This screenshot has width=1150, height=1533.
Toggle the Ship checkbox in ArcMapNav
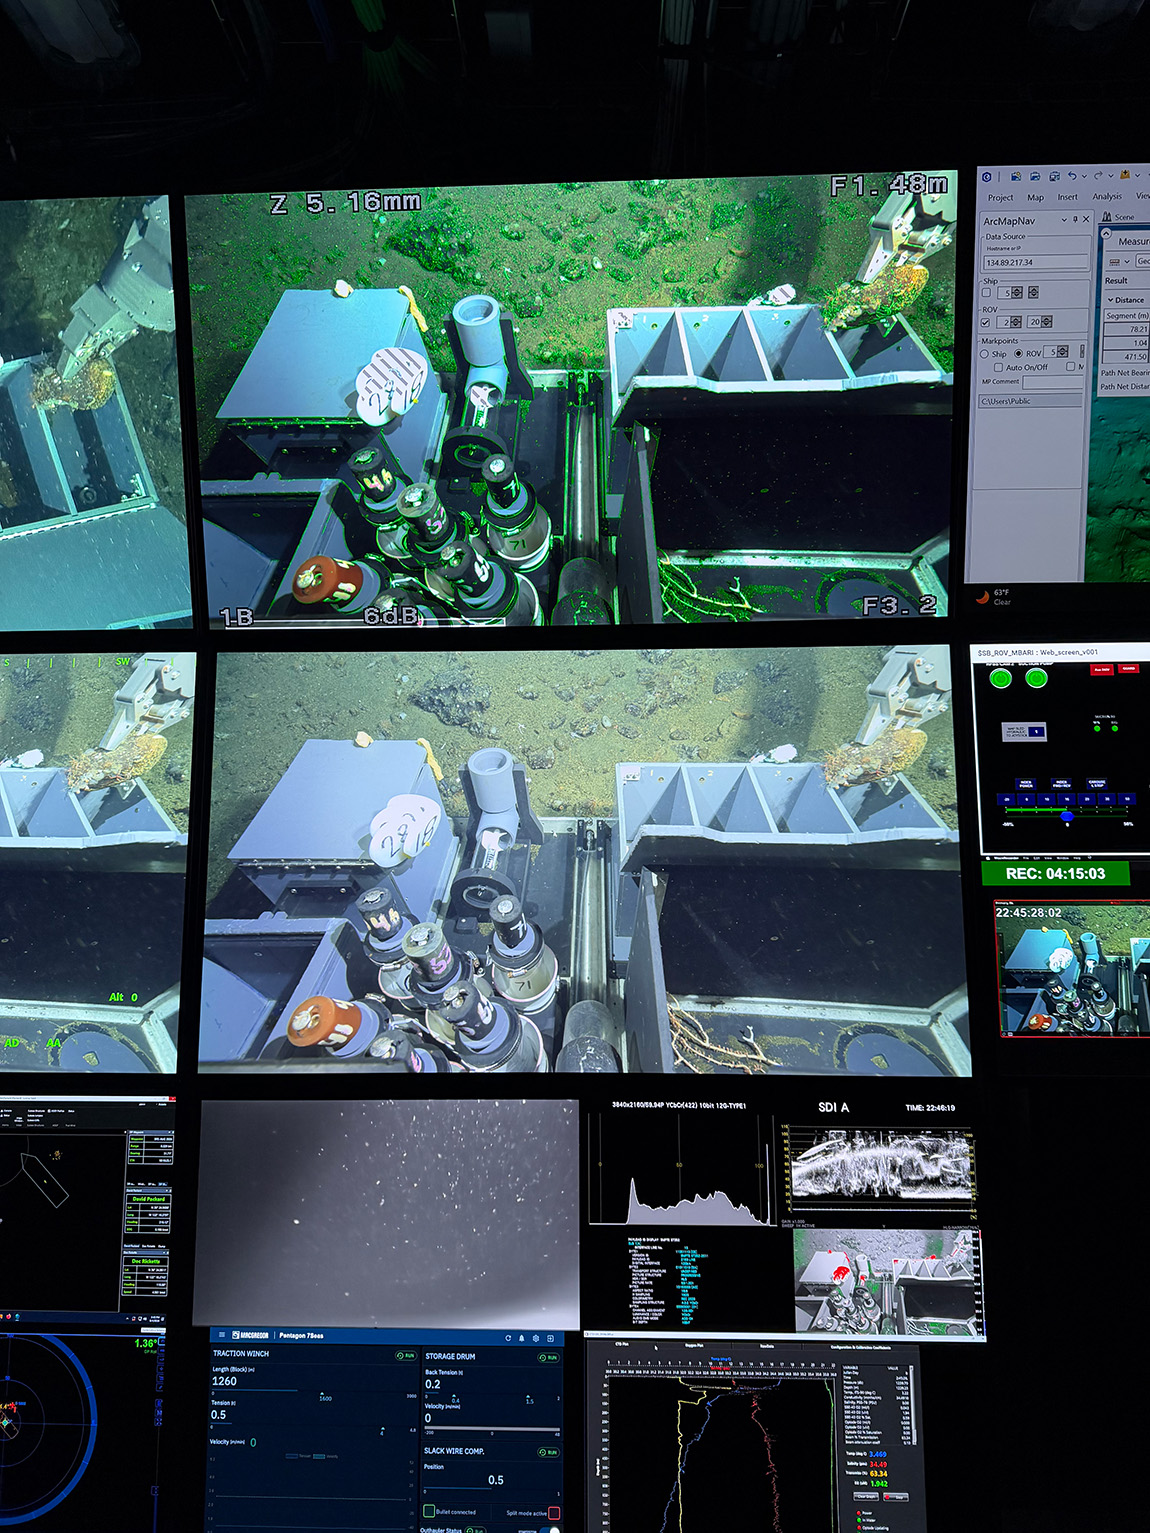click(x=986, y=292)
